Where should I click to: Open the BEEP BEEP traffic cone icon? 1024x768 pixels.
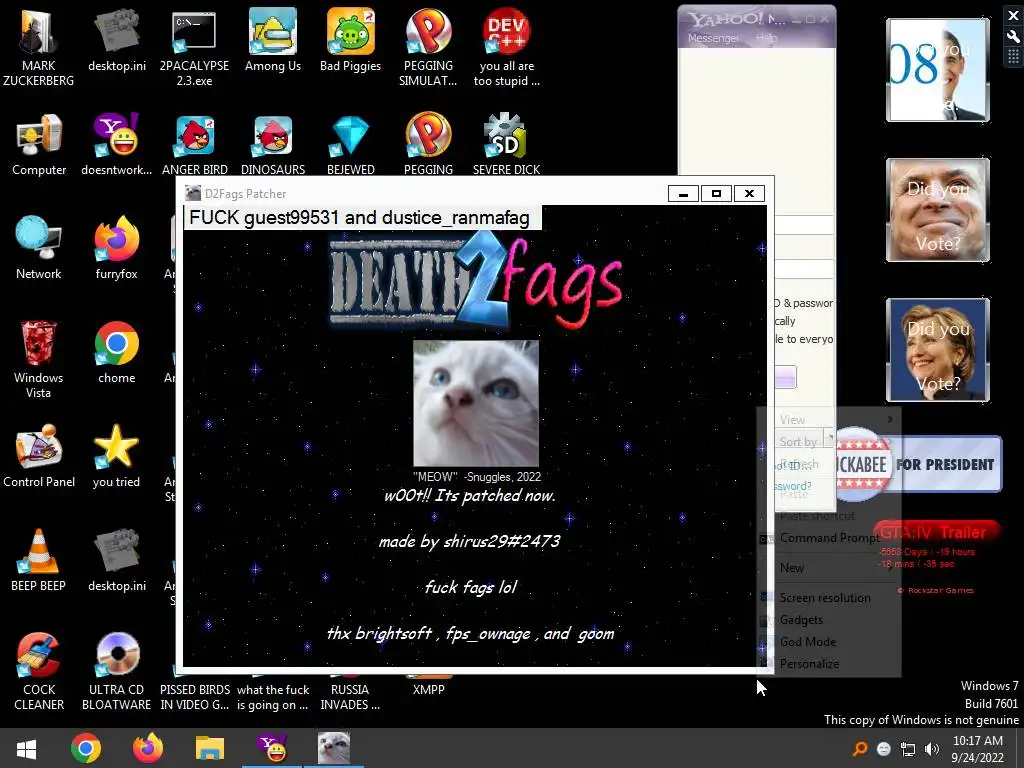point(39,560)
